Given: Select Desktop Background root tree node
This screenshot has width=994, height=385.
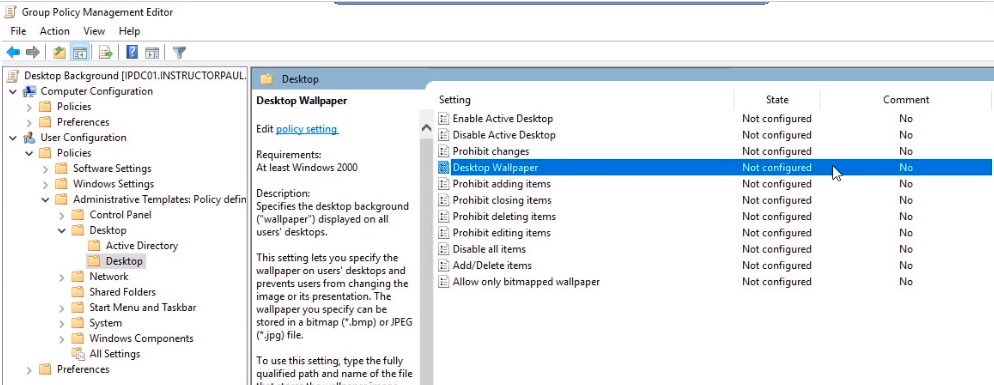Looking at the screenshot, I should pyautogui.click(x=134, y=76).
